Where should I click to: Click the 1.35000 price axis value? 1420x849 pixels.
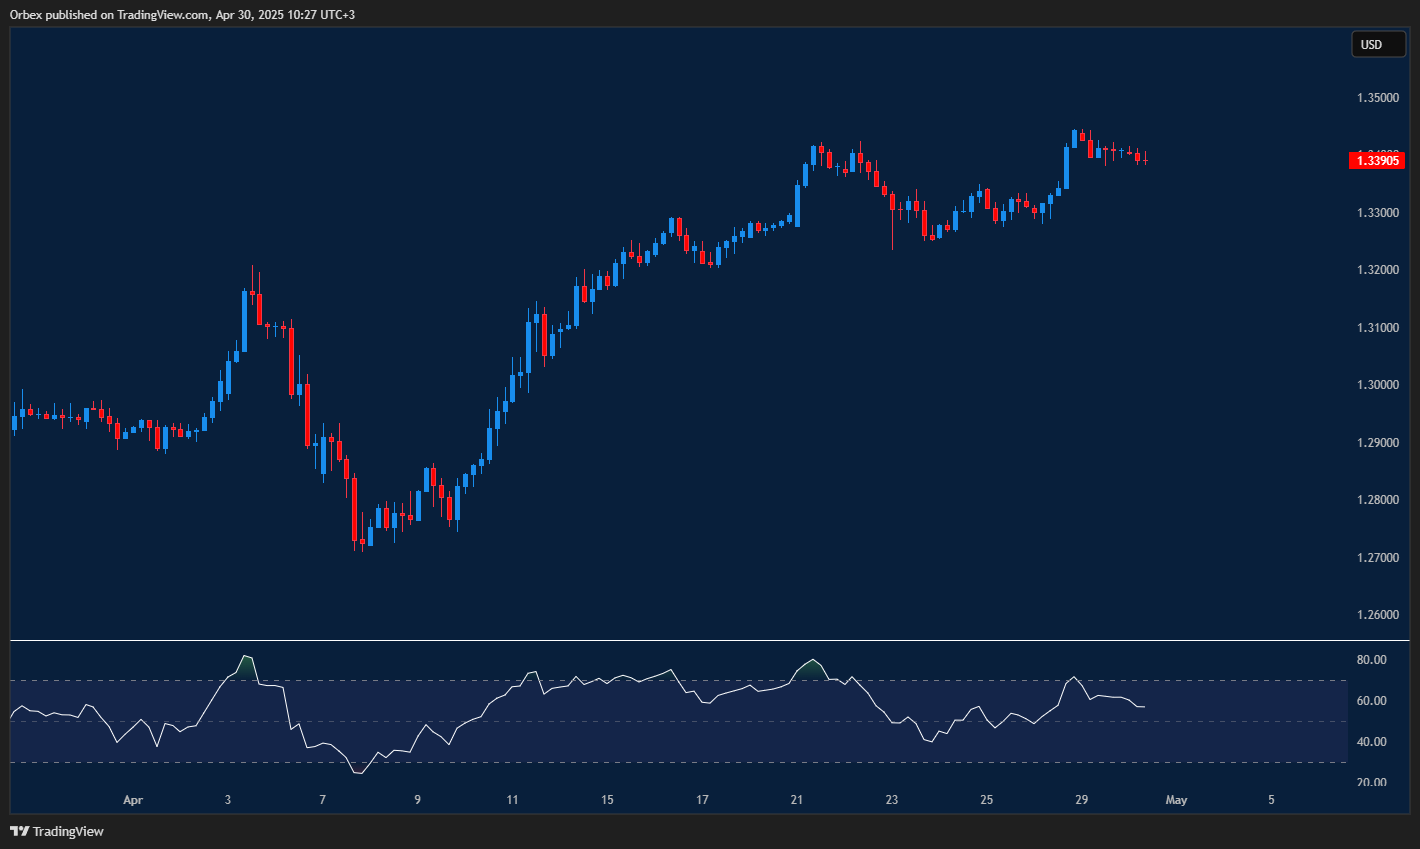(1376, 98)
